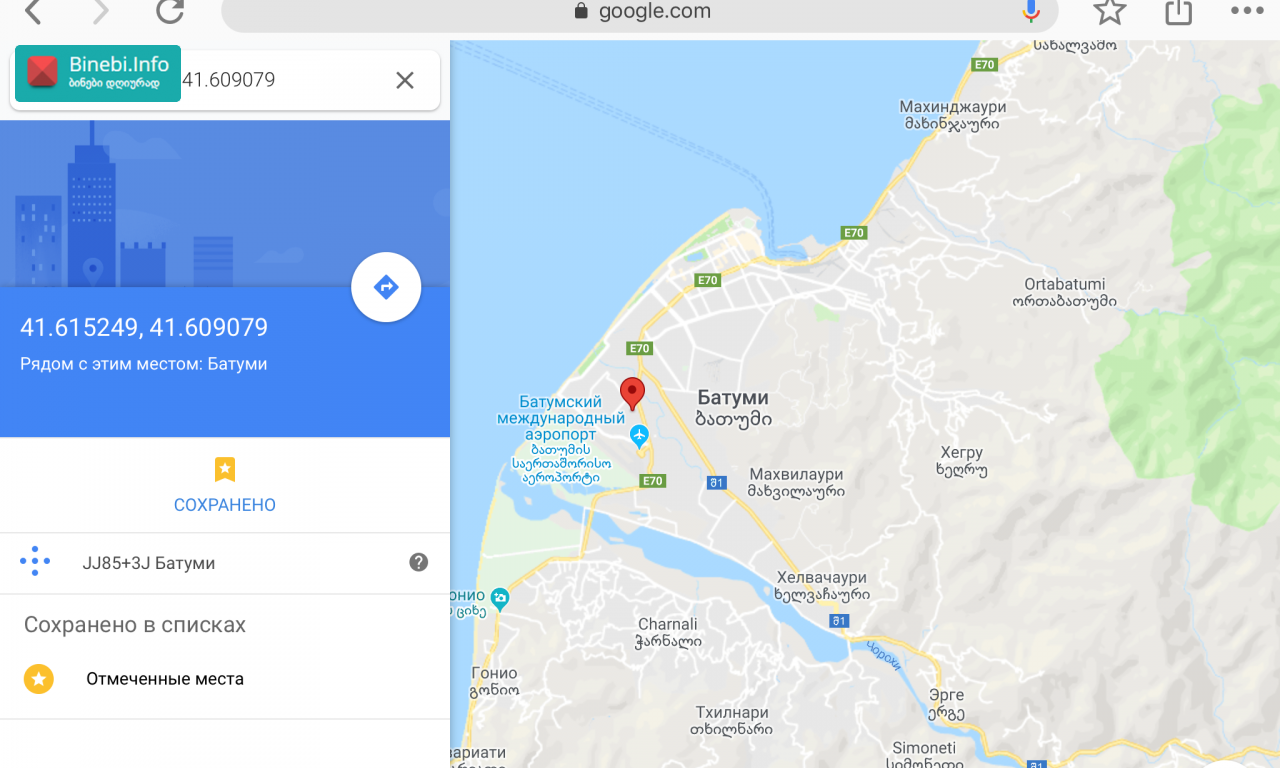Click the browser back arrow
Image resolution: width=1280 pixels, height=768 pixels.
pyautogui.click(x=33, y=12)
